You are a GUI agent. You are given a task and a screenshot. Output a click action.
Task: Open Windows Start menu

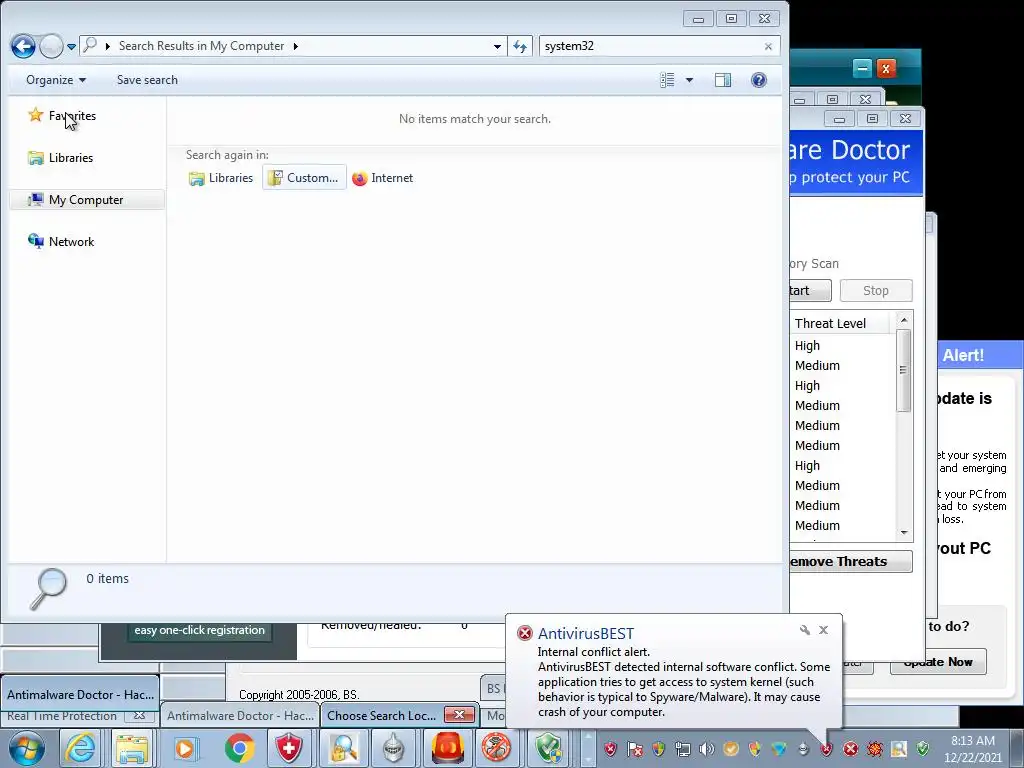point(27,748)
